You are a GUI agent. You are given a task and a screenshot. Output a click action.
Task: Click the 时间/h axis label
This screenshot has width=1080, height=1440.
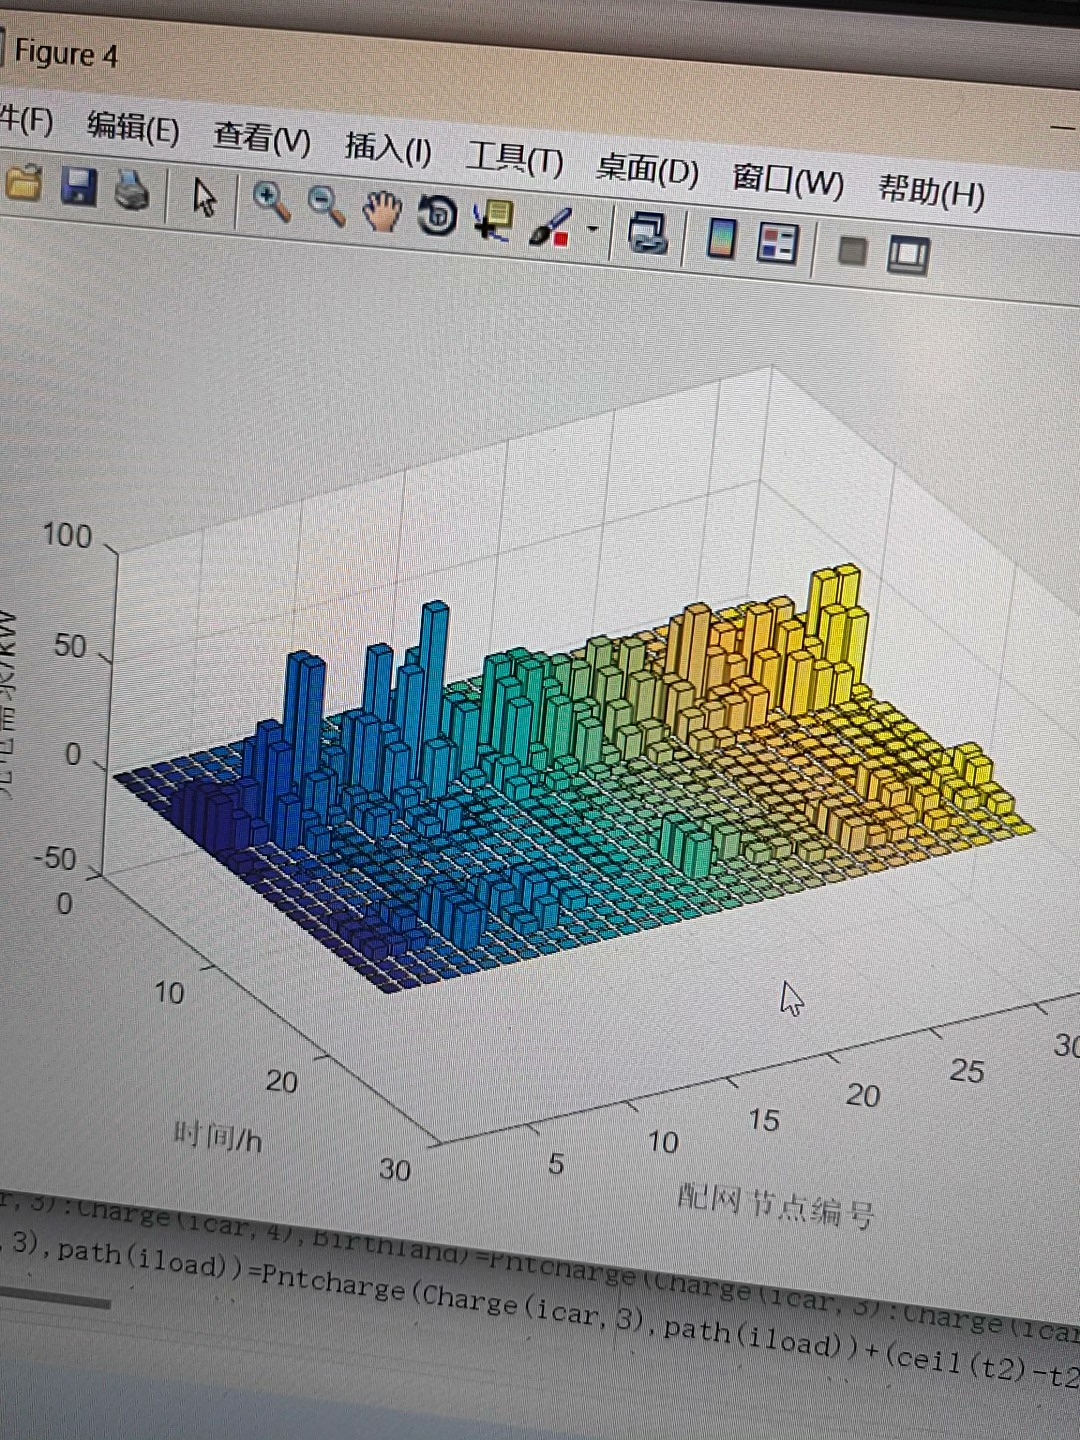coord(218,1137)
